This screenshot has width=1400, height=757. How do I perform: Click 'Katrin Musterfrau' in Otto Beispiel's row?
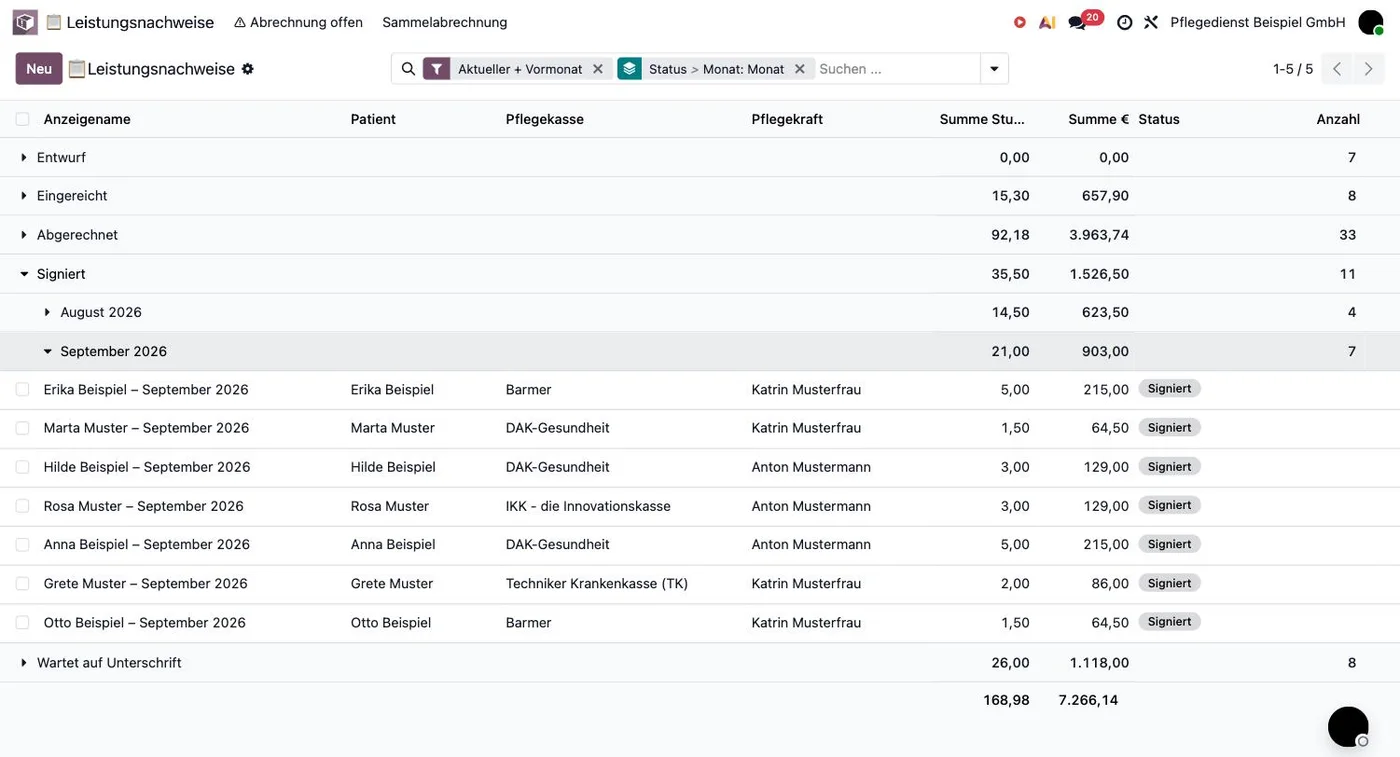click(x=806, y=623)
